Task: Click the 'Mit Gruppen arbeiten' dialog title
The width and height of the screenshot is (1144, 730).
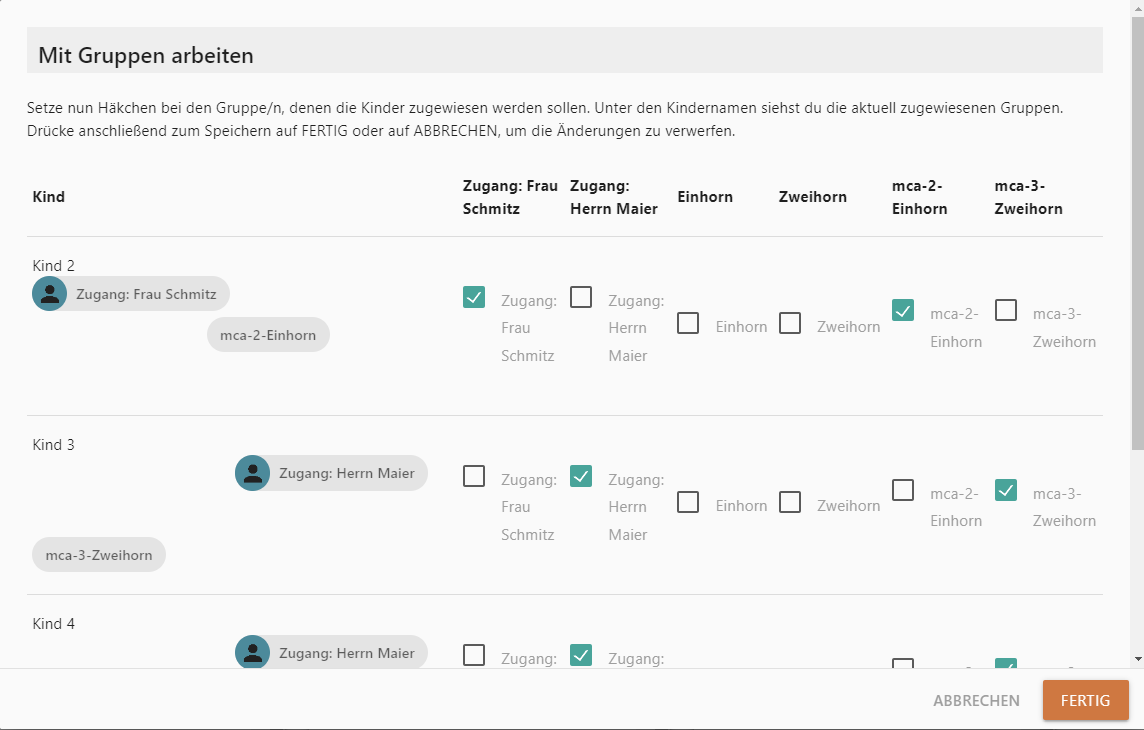Action: point(146,55)
